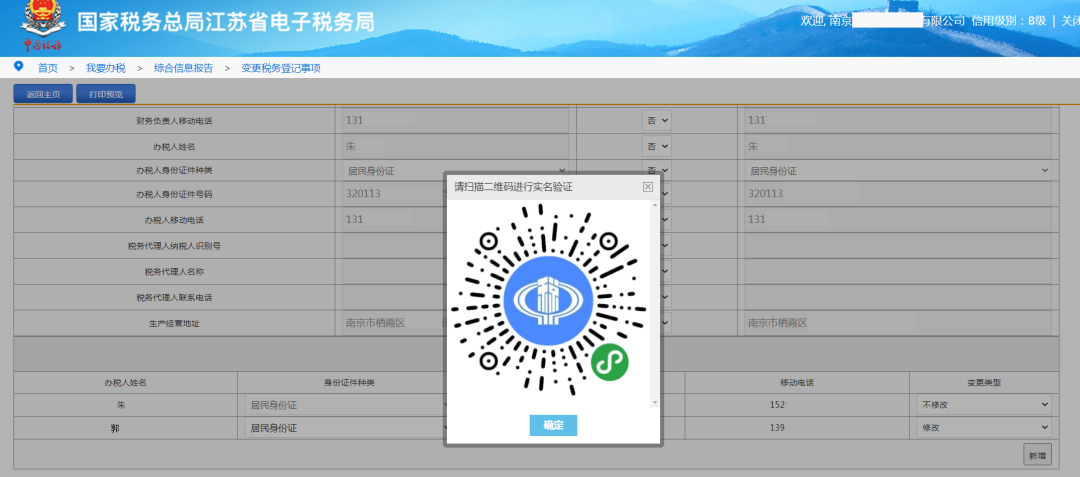1080x477 pixels.
Task: Open 否 dropdown in 办税人姓名 row
Action: 657,147
